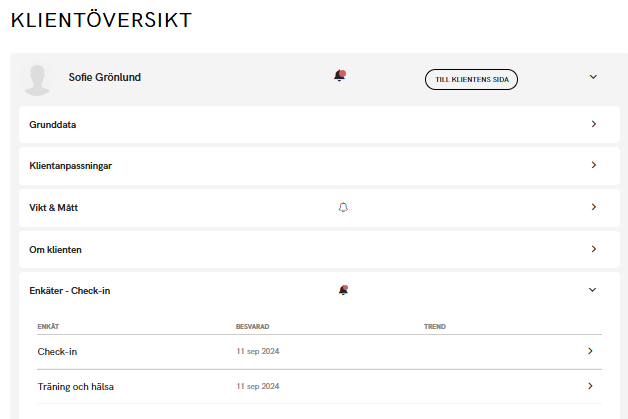Expand the Vikt & Mått section chevron
Image resolution: width=628 pixels, height=419 pixels.
coord(593,207)
